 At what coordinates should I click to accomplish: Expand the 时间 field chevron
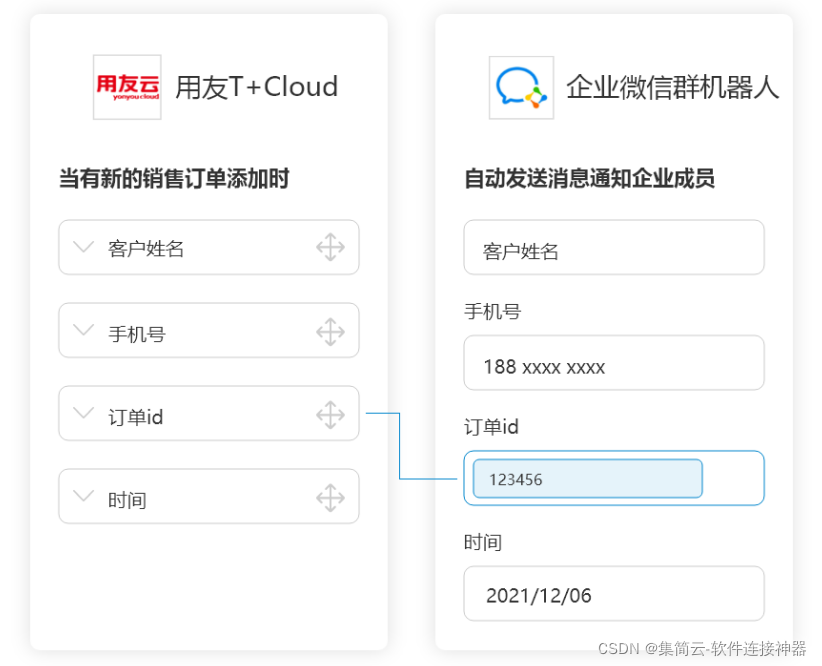(x=83, y=495)
